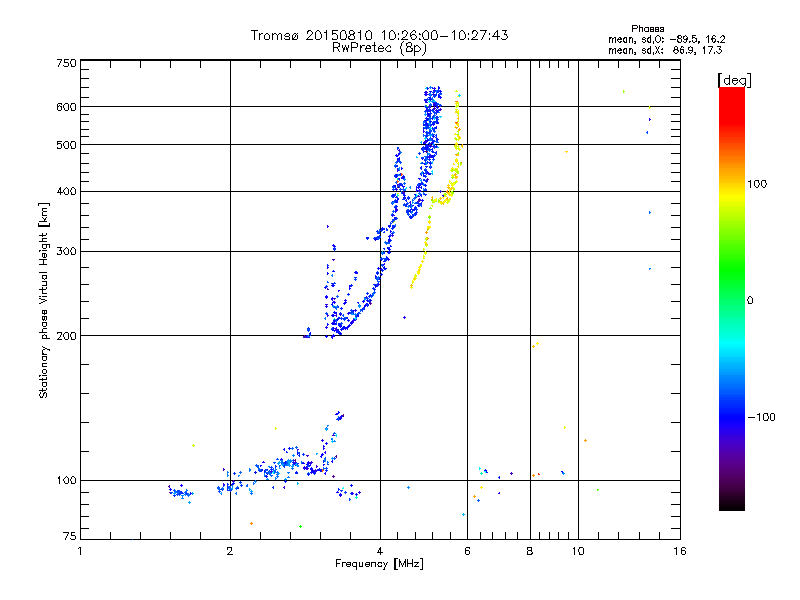Click y-axis tick label '75'
The width and height of the screenshot is (800, 600).
(70, 536)
